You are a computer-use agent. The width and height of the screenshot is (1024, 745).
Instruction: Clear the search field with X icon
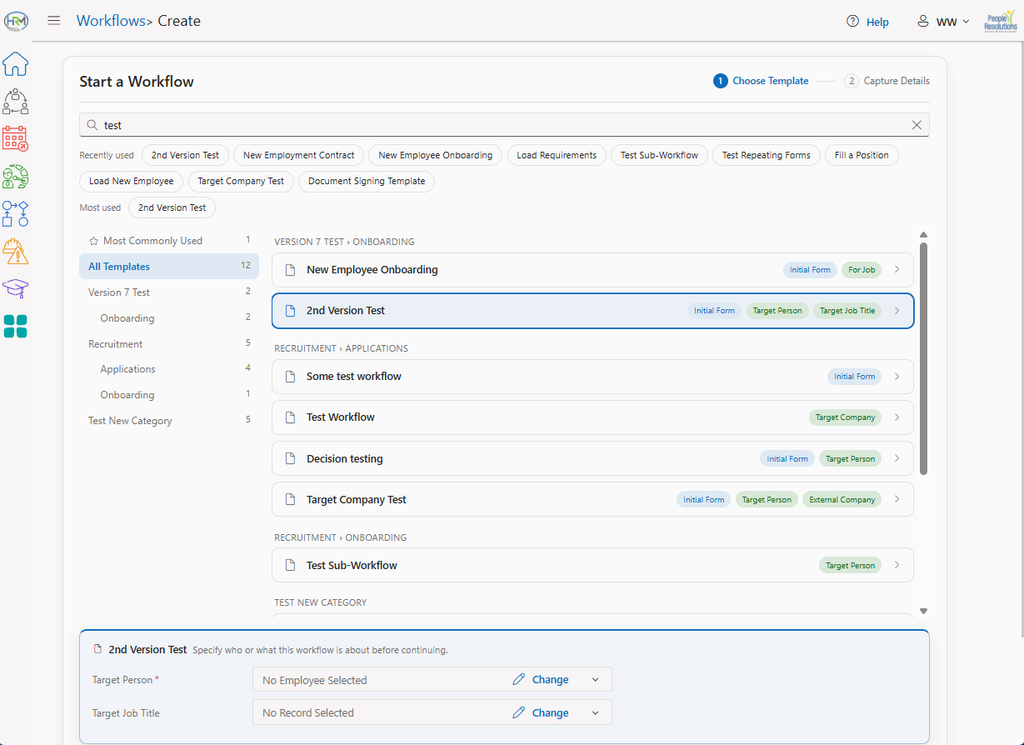click(916, 125)
